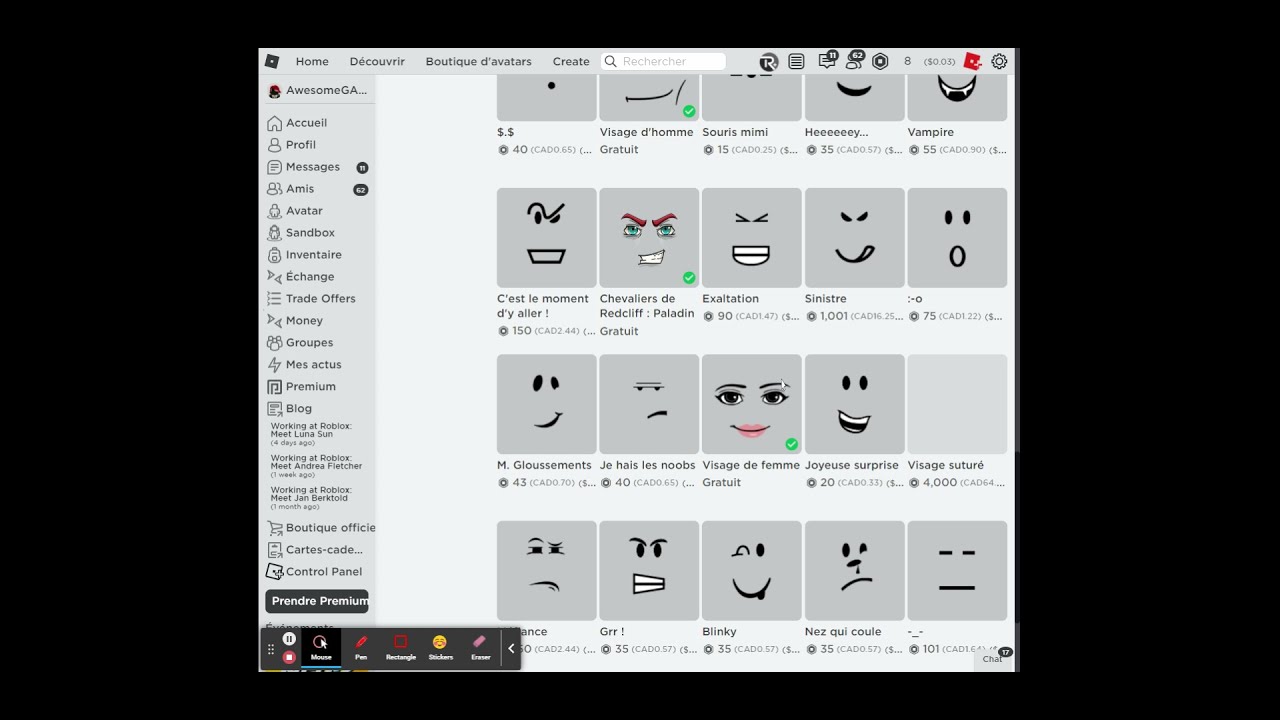Click the Robux hexagon icon in the top bar
The height and width of the screenshot is (720, 1280).
[x=880, y=61]
